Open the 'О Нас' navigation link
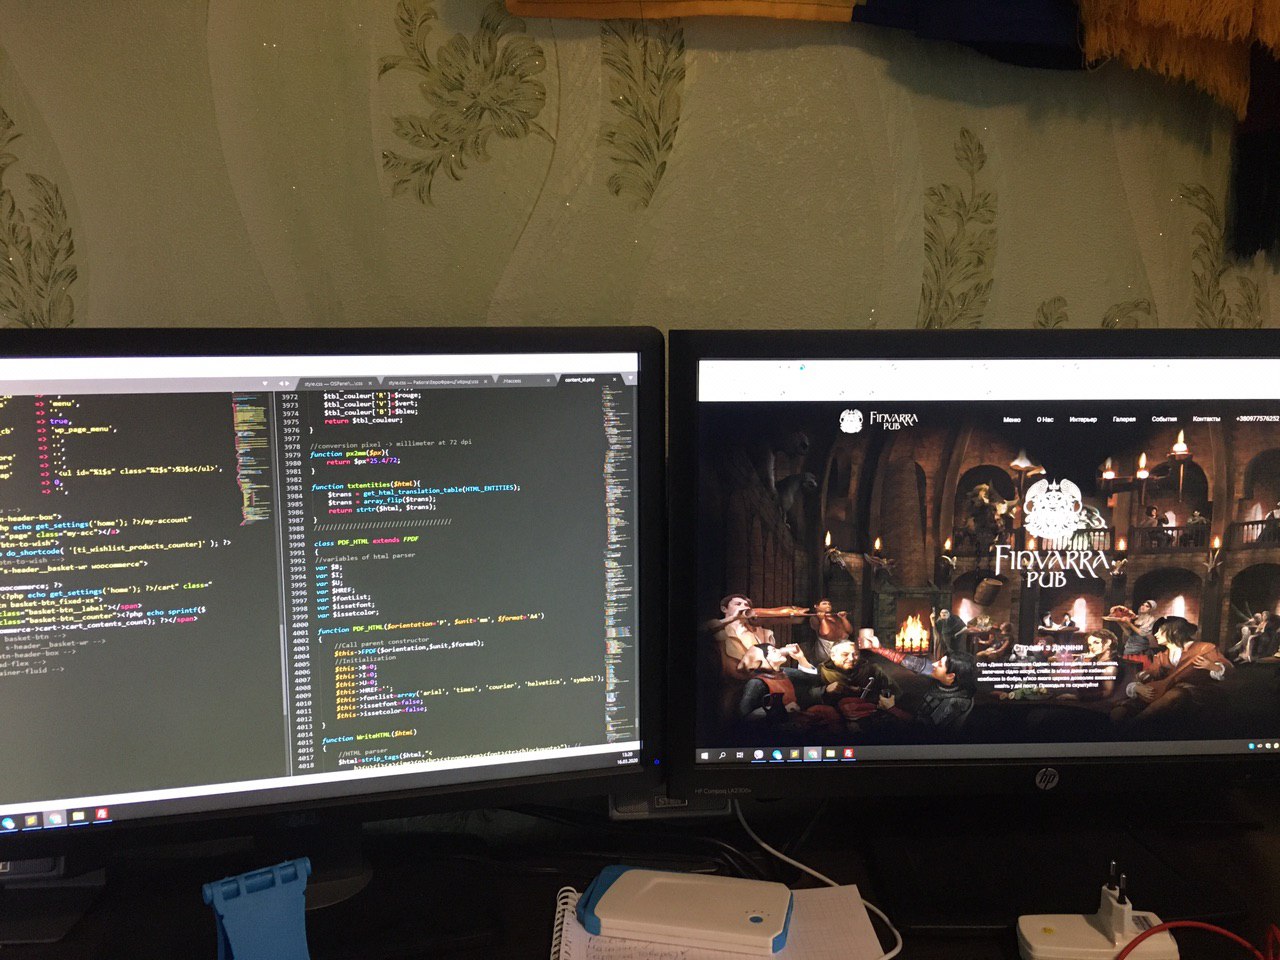 (x=1045, y=420)
